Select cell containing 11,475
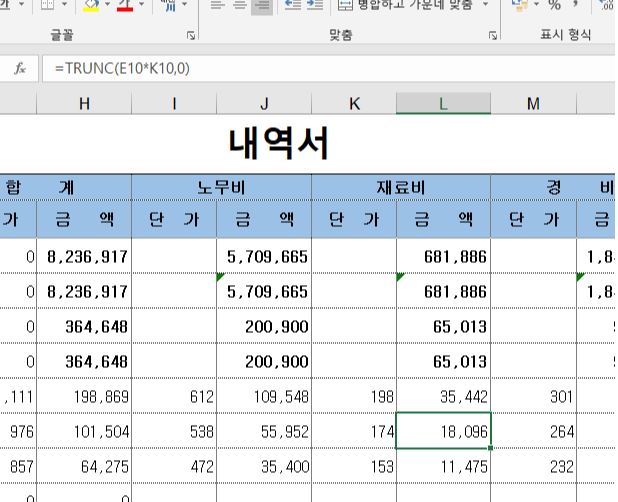Viewport: 618px width, 502px height. (443, 467)
